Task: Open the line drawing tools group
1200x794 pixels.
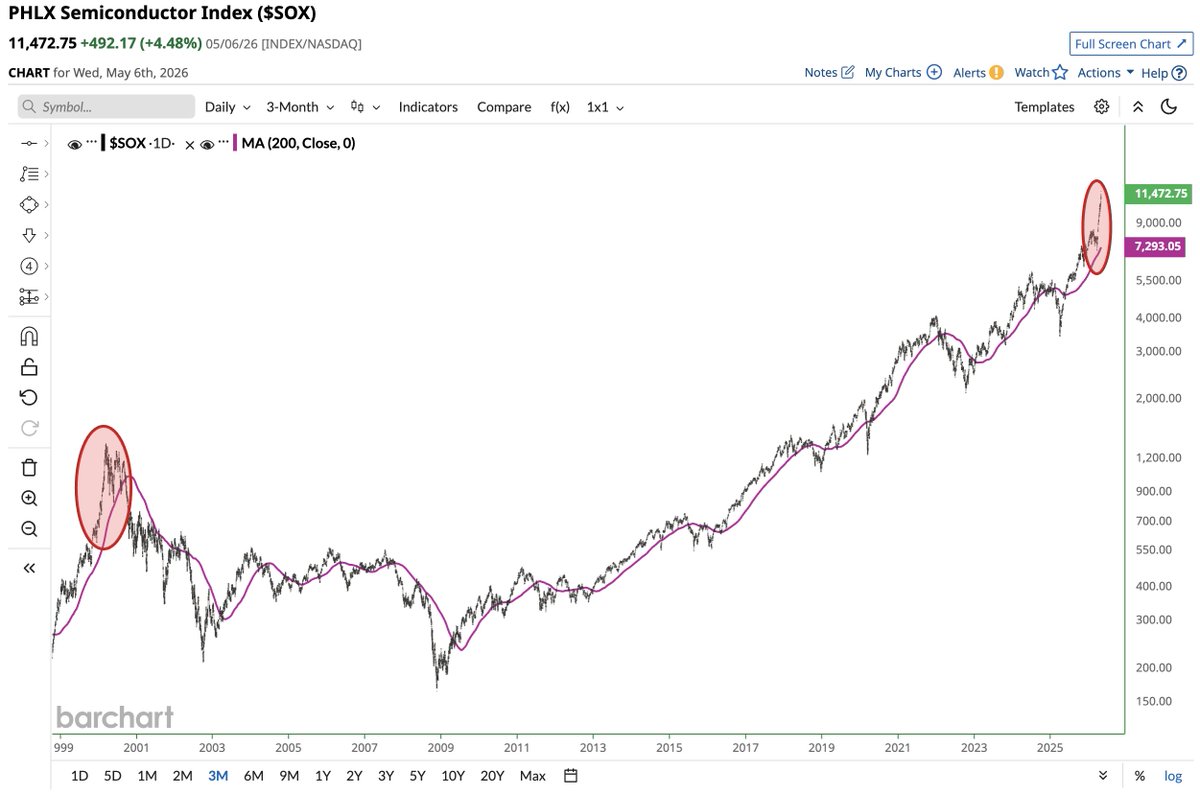Action: pos(29,144)
